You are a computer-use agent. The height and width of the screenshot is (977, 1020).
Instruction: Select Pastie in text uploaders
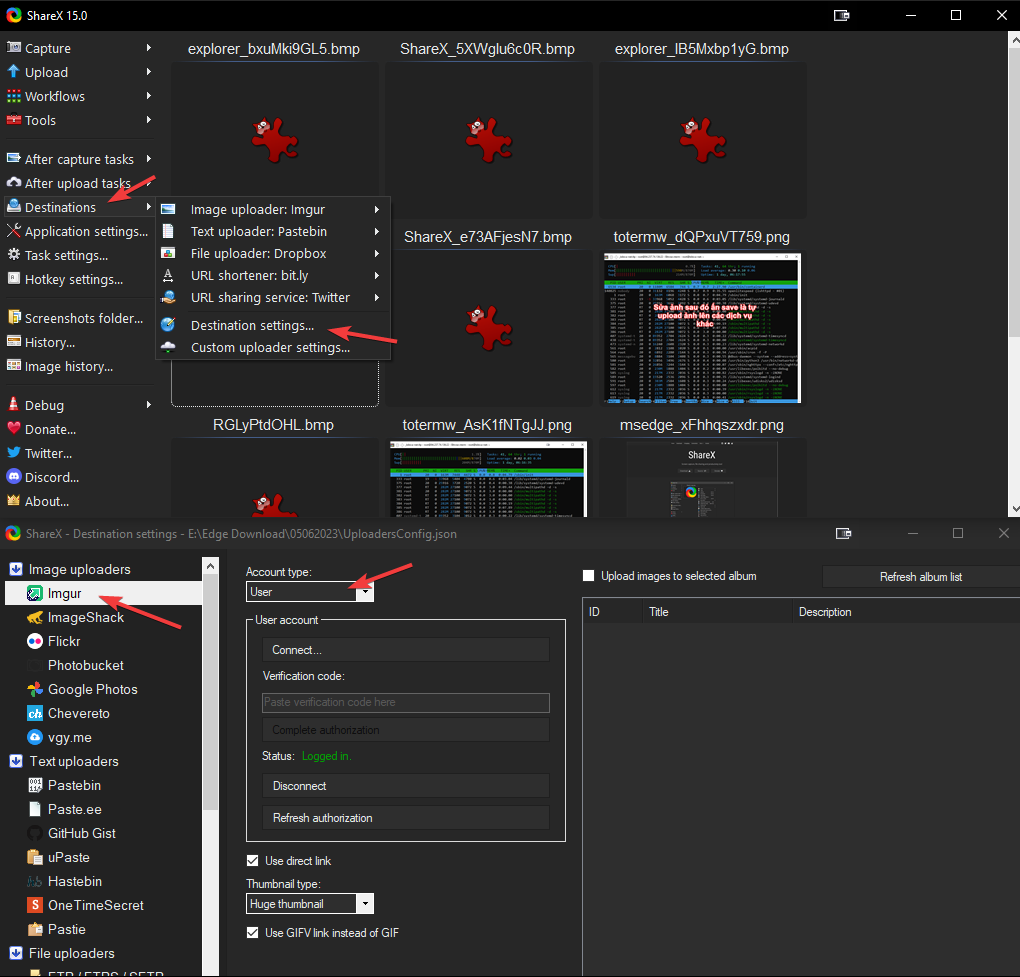[66, 930]
